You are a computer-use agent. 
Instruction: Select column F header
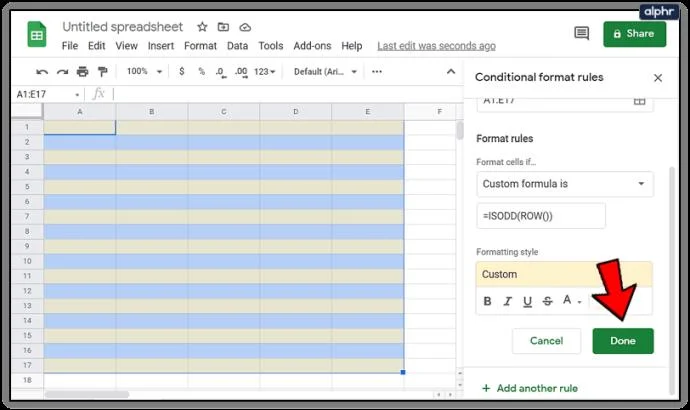point(433,112)
